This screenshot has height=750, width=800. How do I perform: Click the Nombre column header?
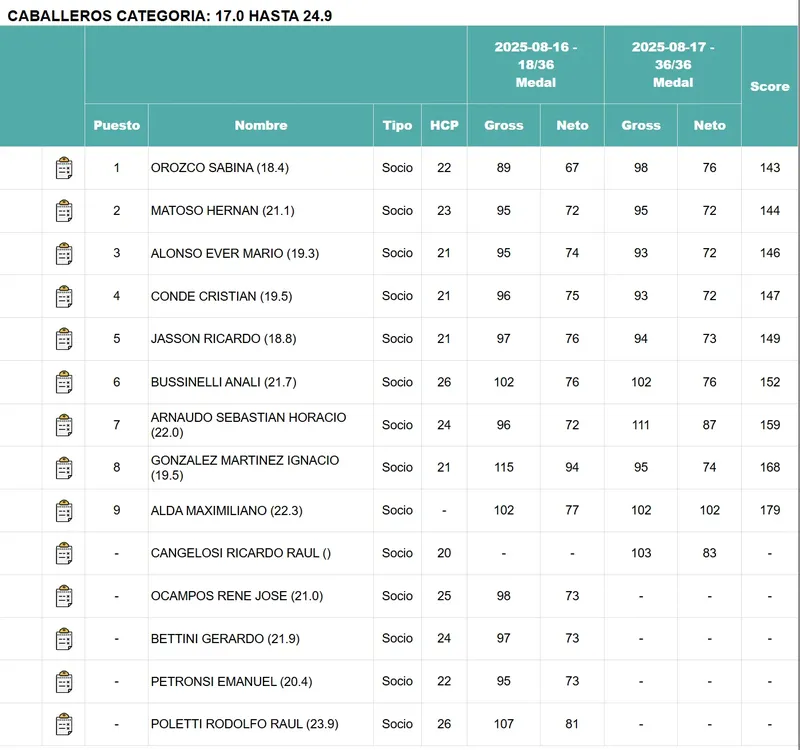coord(261,126)
